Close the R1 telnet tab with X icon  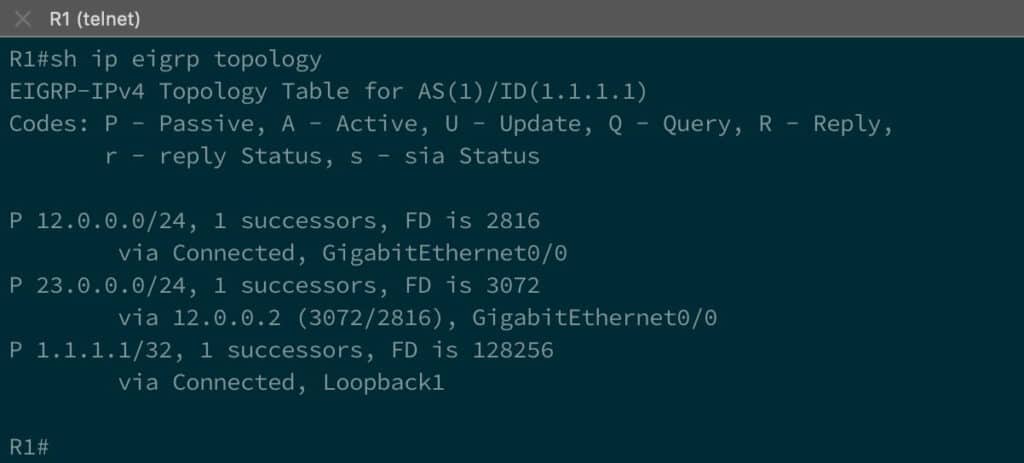click(23, 19)
